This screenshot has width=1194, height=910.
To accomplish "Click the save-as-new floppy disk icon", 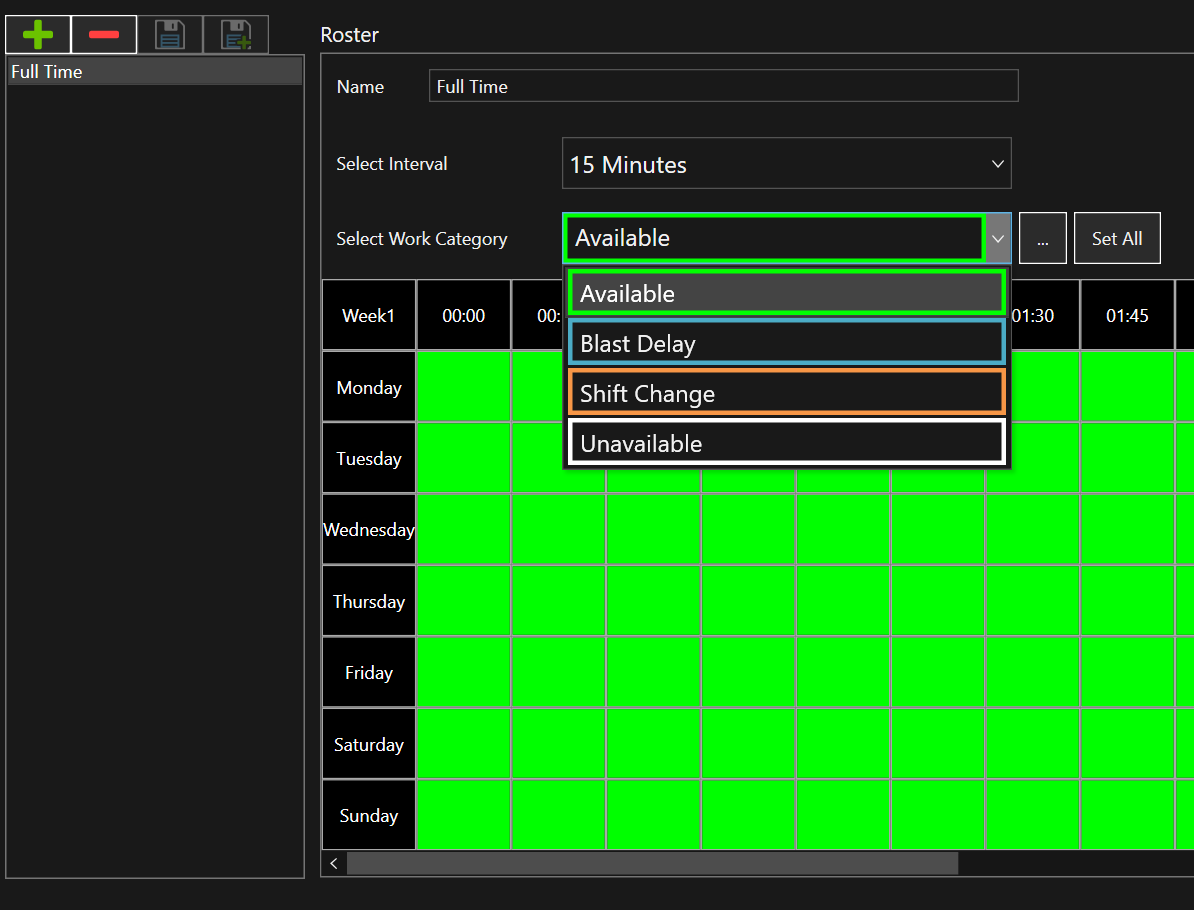I will (x=236, y=36).
